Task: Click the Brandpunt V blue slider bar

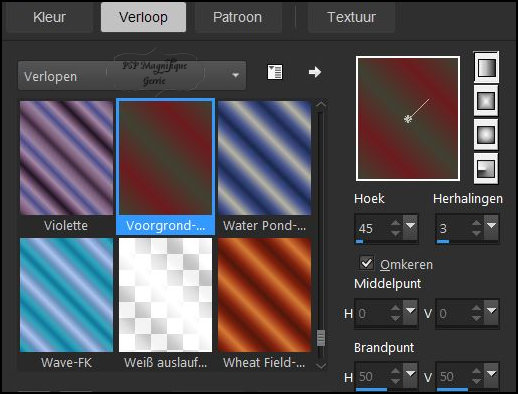Action: click(452, 389)
